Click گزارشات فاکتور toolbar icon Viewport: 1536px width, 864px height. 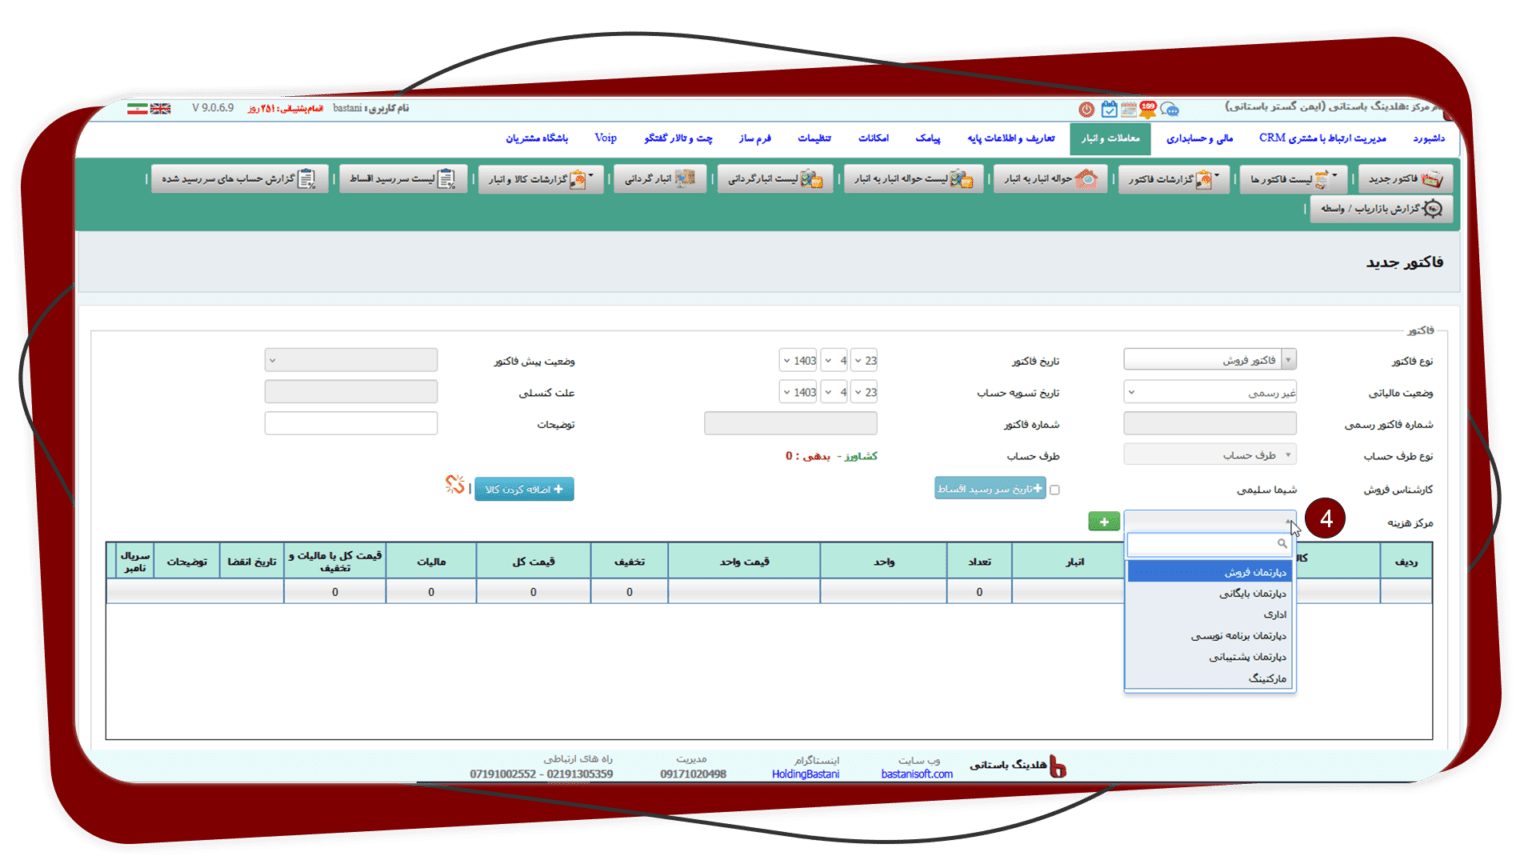pos(1204,179)
